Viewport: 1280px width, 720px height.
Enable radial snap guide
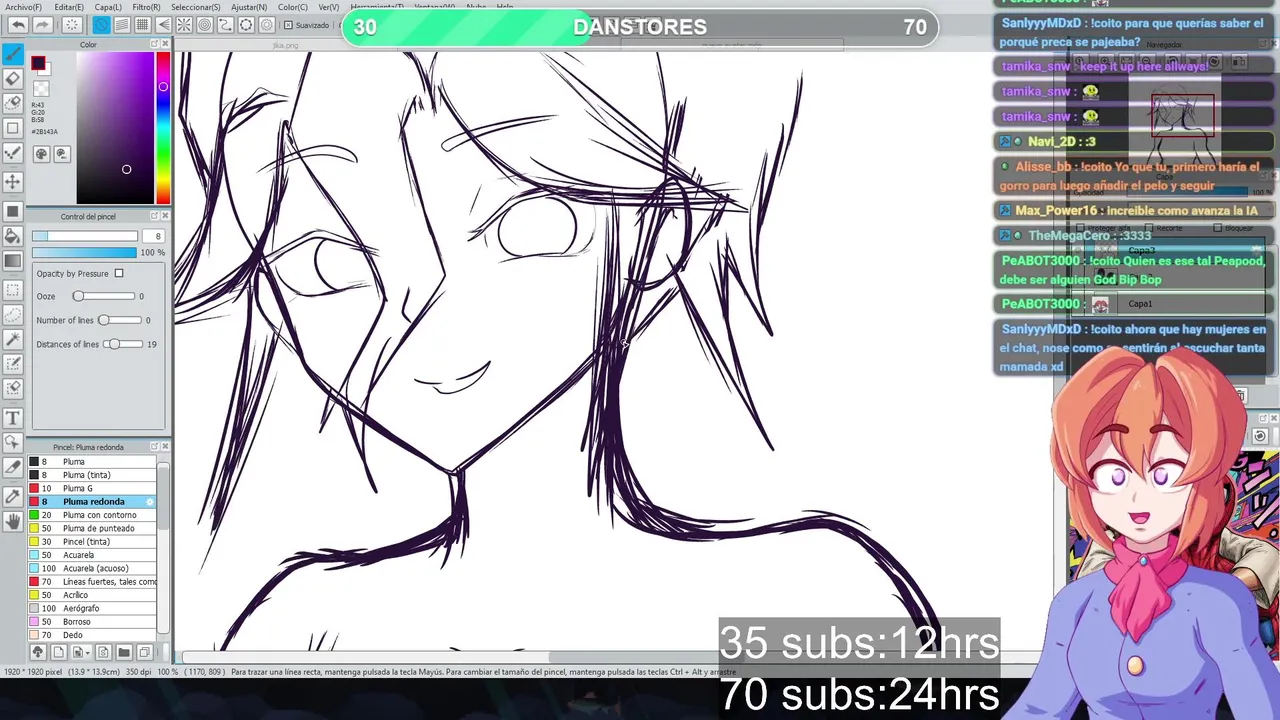[x=184, y=25]
